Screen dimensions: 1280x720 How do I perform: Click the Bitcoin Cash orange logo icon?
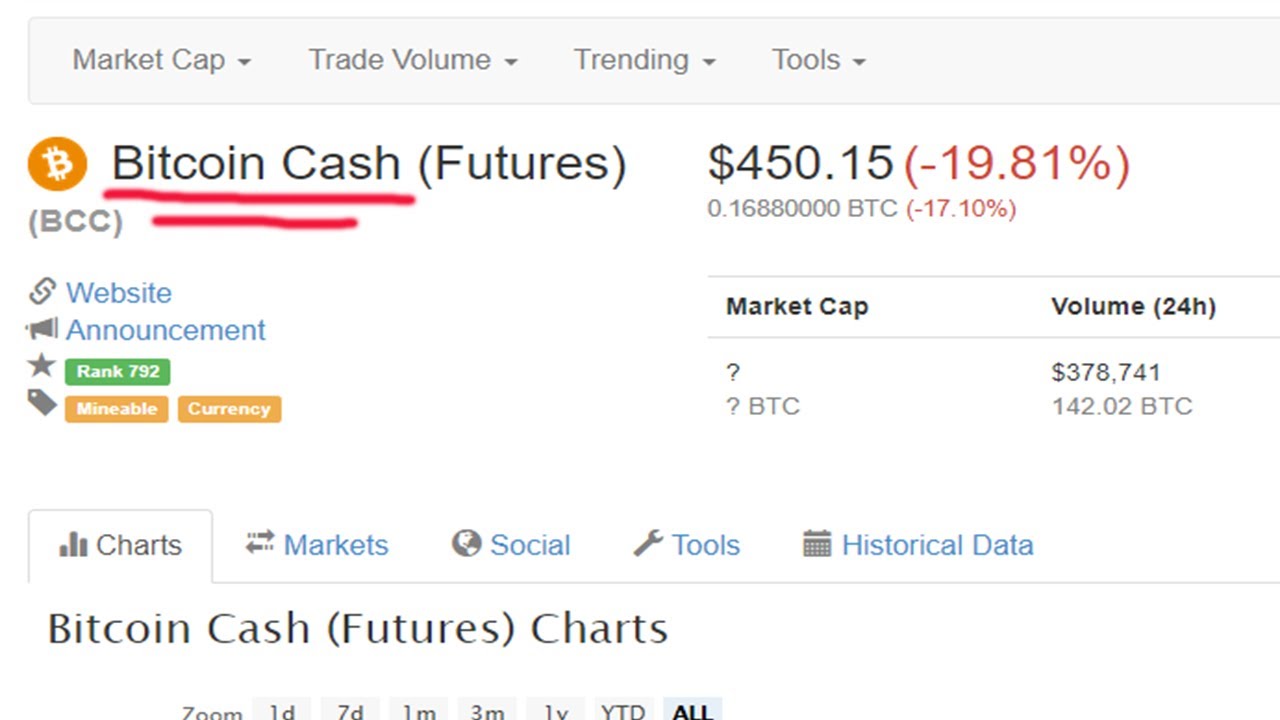coord(58,164)
